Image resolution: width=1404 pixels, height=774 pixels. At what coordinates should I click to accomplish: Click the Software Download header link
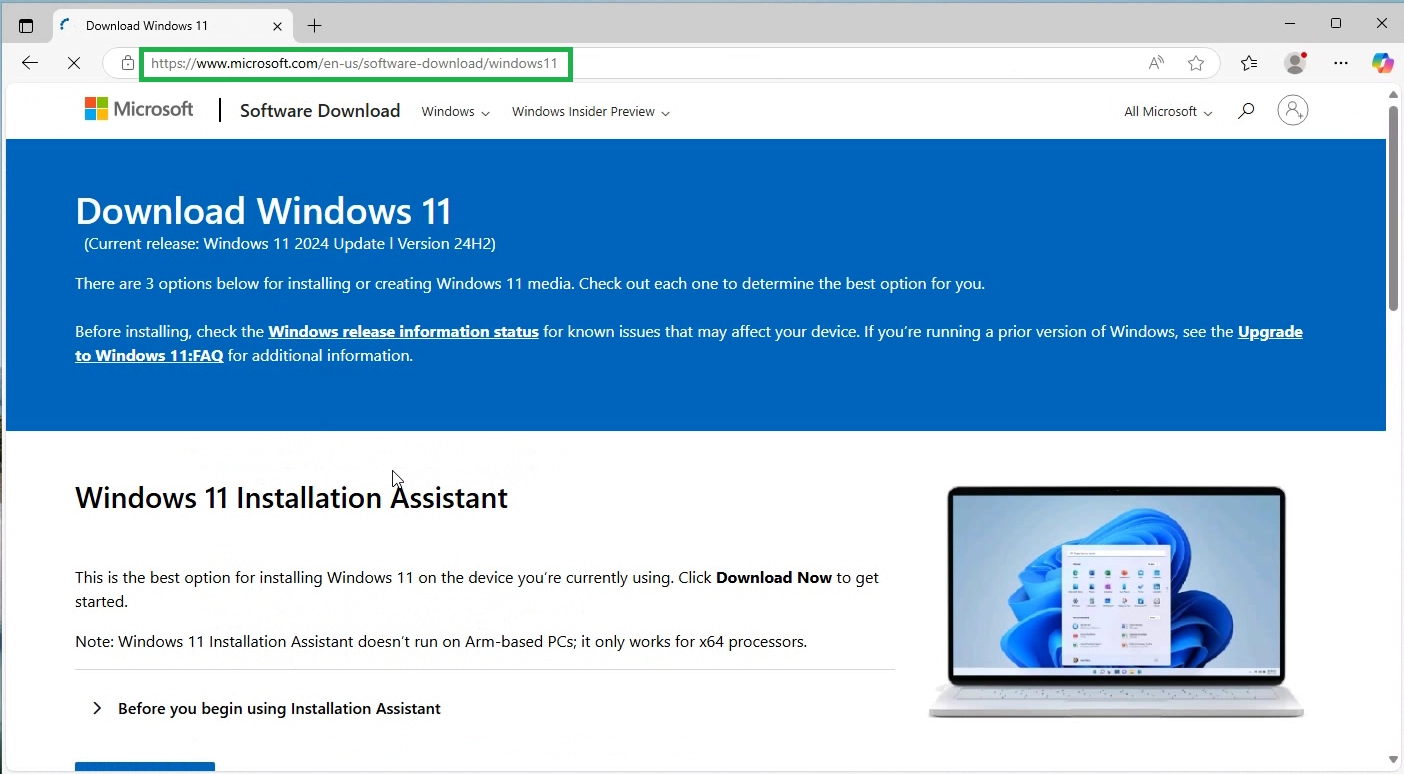pos(320,111)
